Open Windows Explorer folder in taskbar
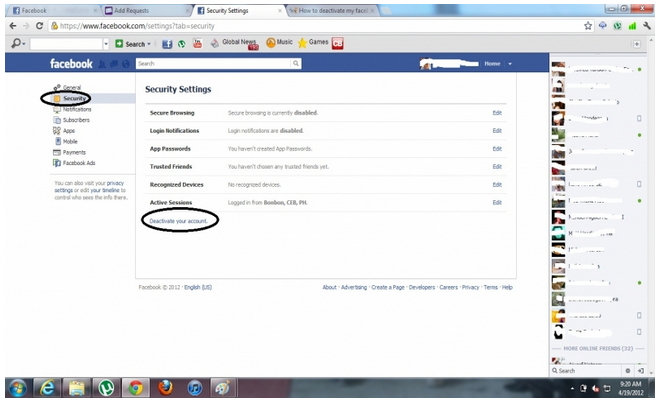 pos(76,388)
